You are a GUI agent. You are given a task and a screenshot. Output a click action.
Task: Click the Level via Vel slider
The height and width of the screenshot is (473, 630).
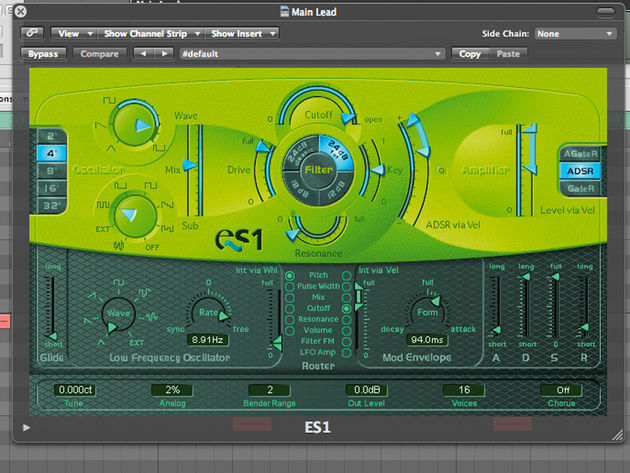[527, 171]
